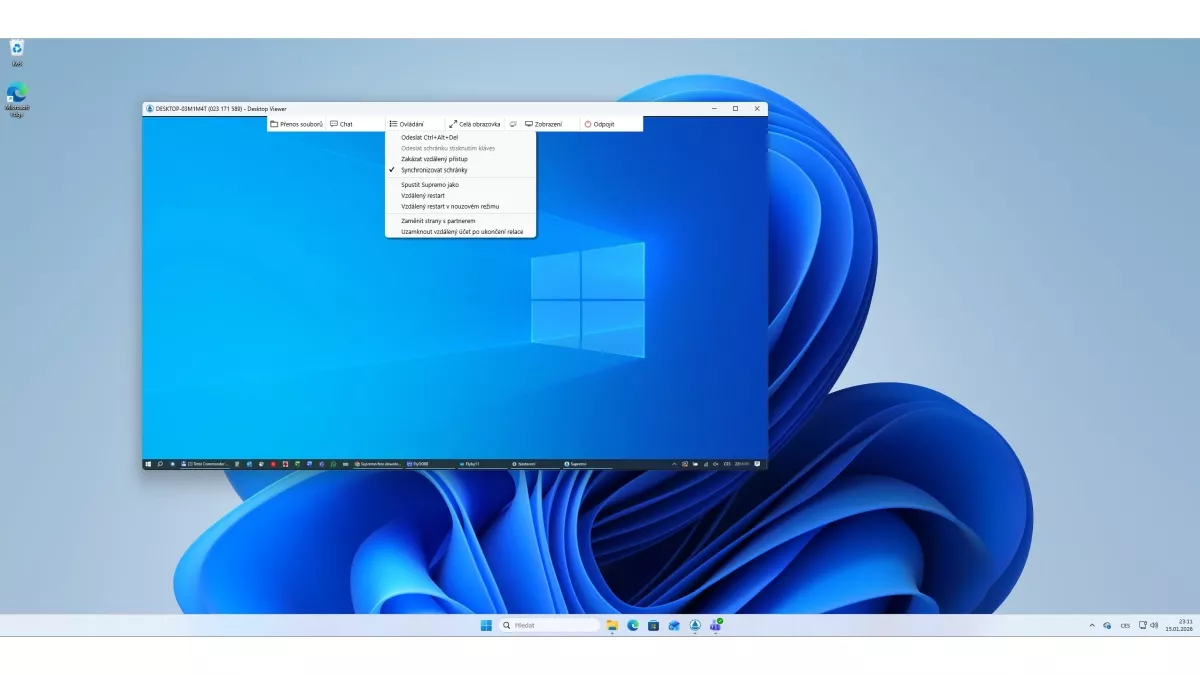Click the monitor switch icon before Zobrazení

pos(513,124)
